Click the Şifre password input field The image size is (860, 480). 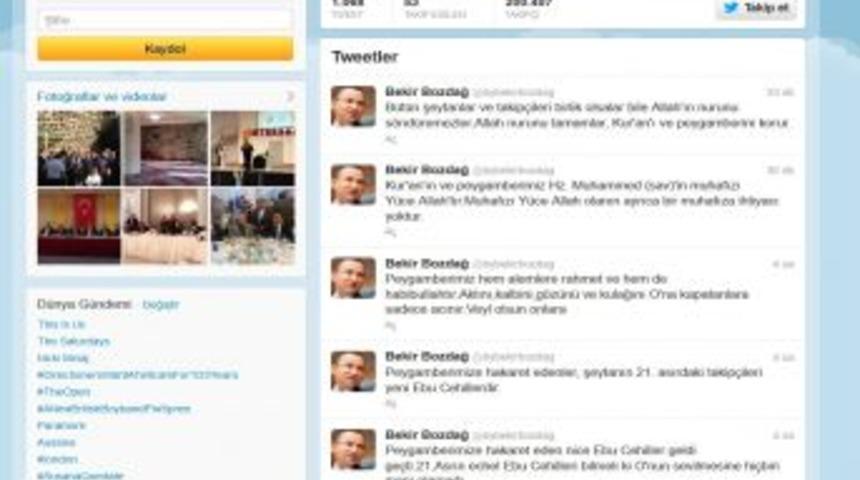point(165,20)
